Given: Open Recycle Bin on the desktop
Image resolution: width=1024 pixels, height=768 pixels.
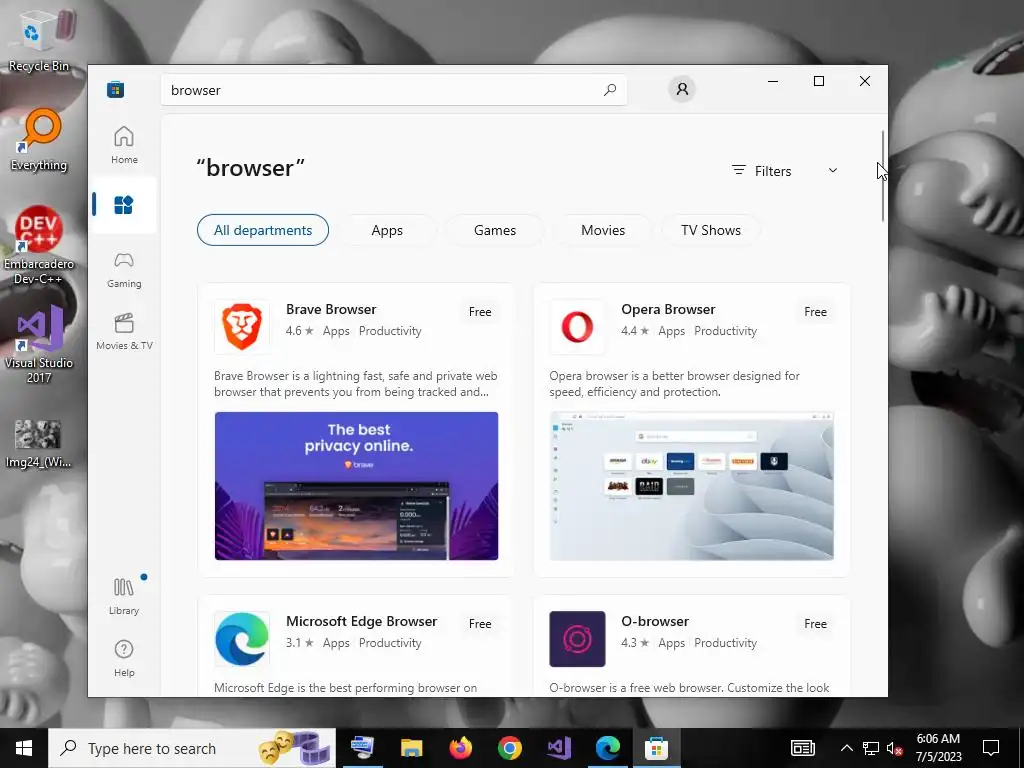Looking at the screenshot, I should [x=39, y=40].
